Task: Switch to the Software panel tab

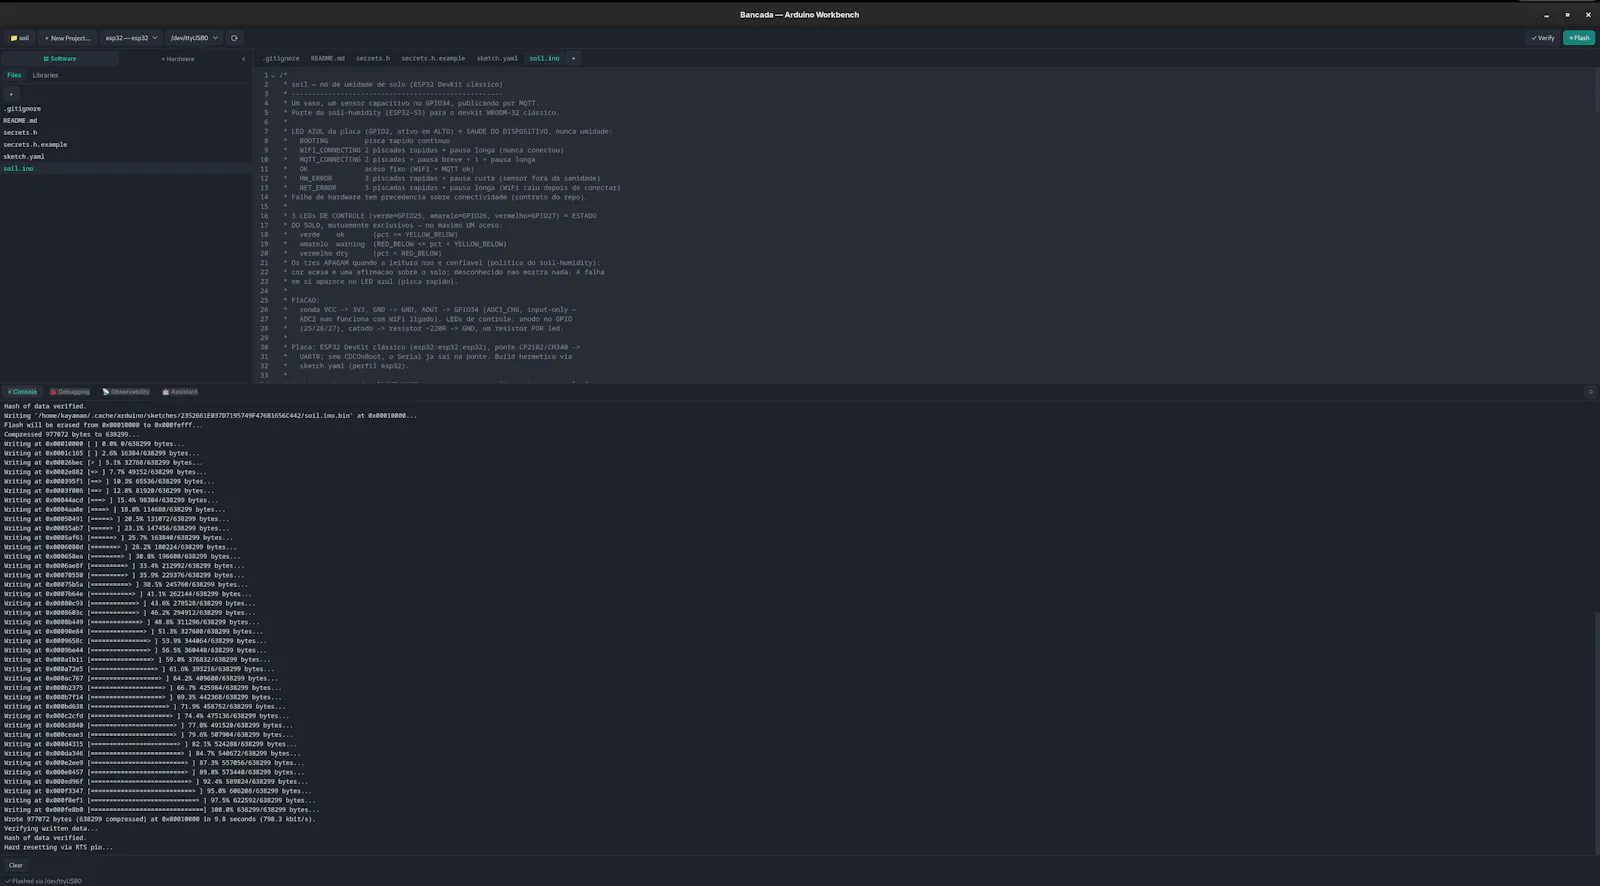Action: pyautogui.click(x=59, y=59)
